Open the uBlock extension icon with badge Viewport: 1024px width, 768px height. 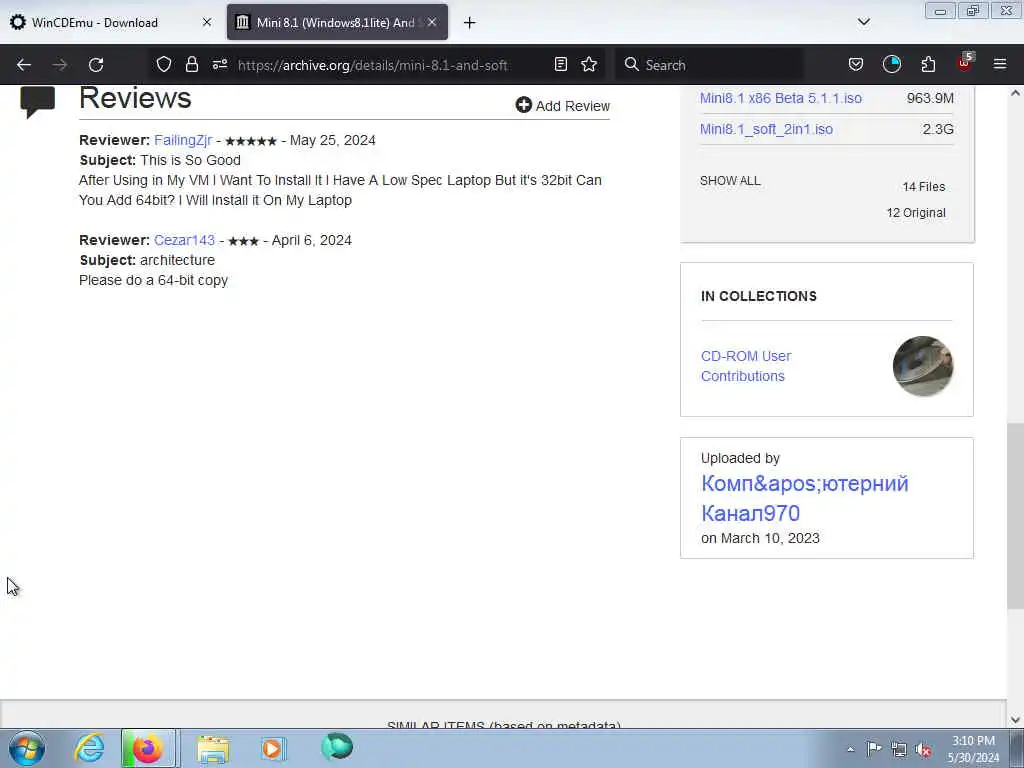965,63
